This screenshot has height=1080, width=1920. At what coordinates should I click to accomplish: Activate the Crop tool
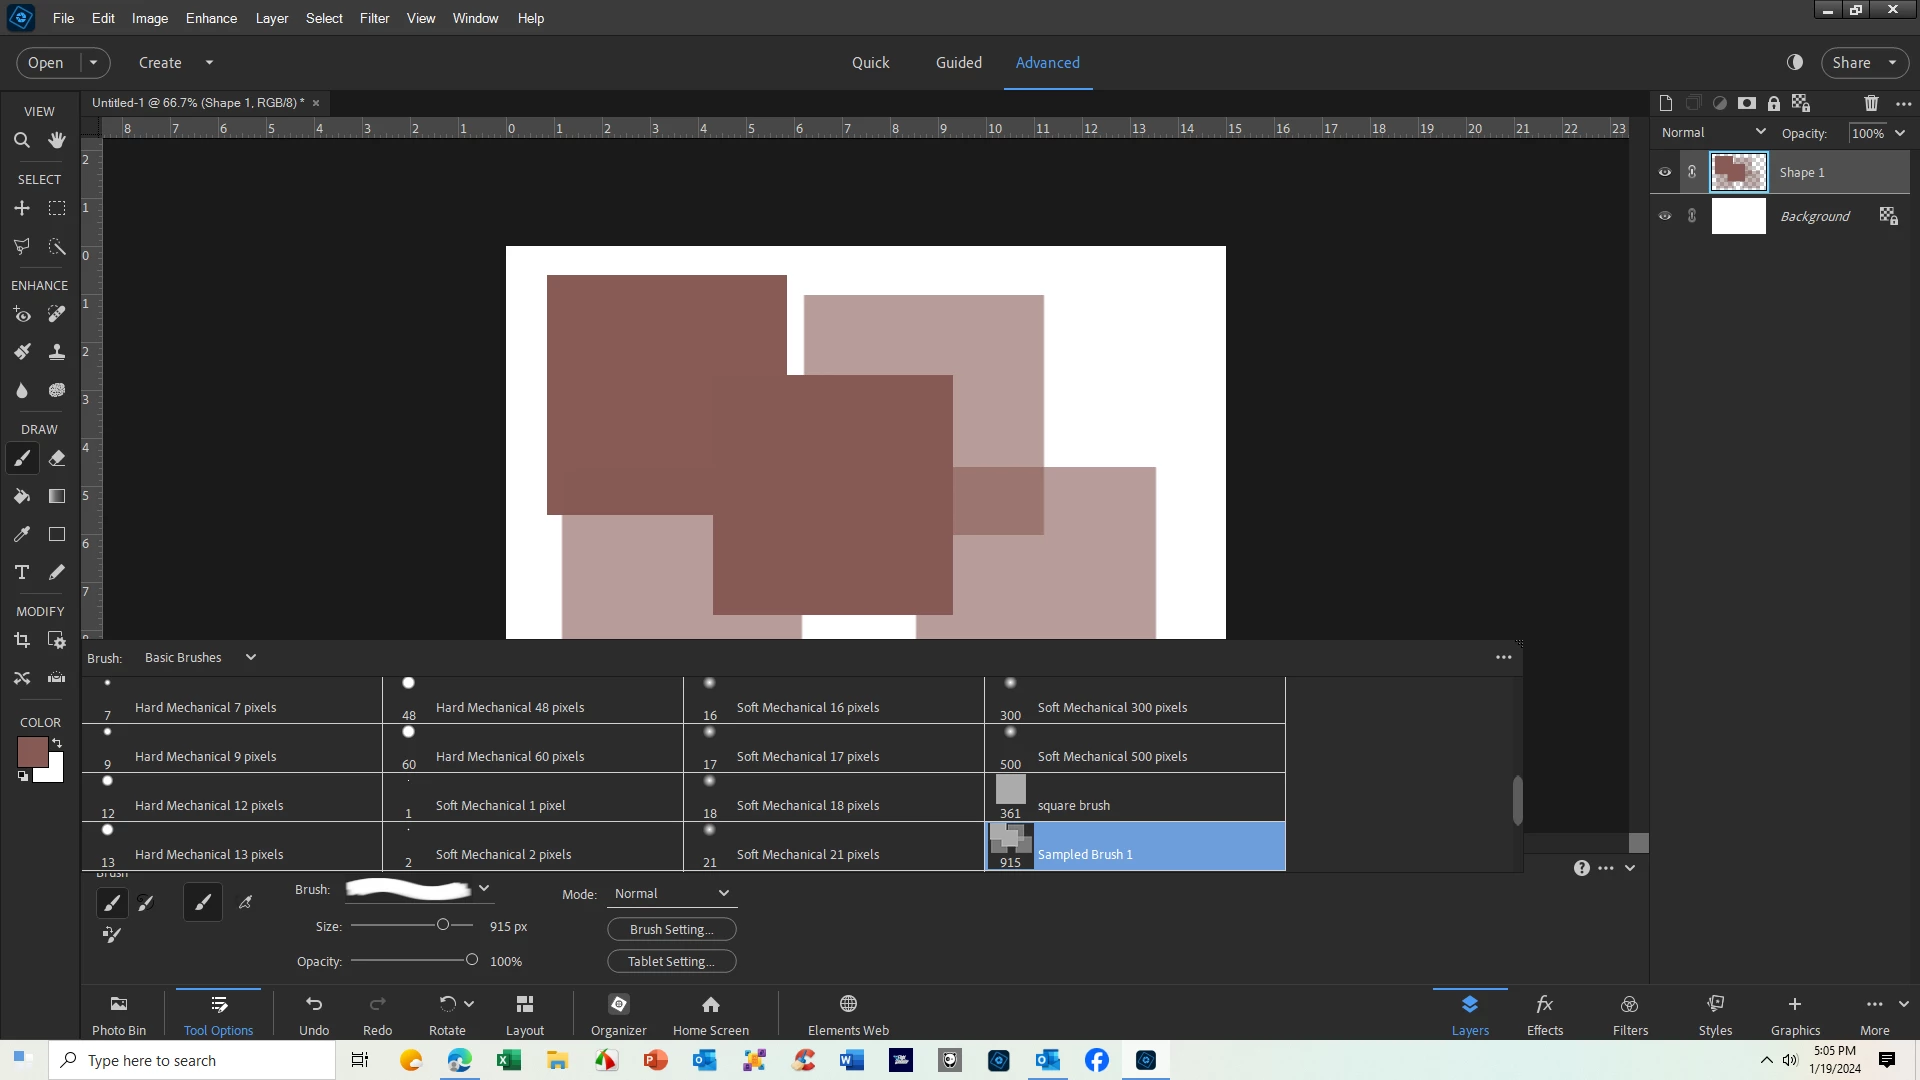21,641
